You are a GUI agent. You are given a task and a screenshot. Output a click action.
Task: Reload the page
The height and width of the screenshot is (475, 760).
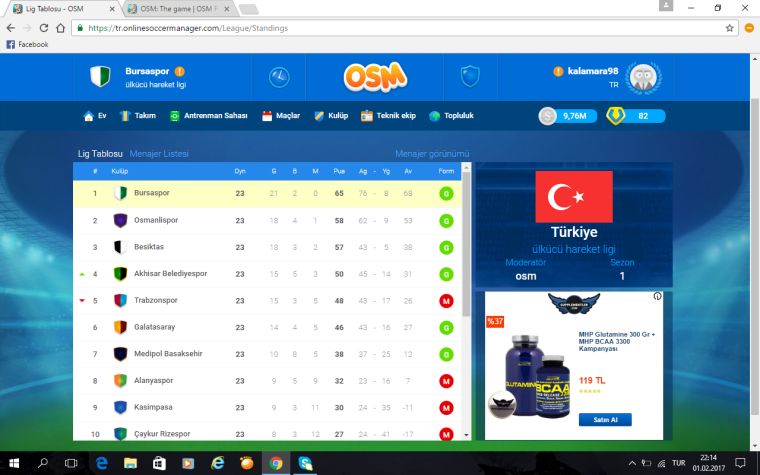coord(44,28)
